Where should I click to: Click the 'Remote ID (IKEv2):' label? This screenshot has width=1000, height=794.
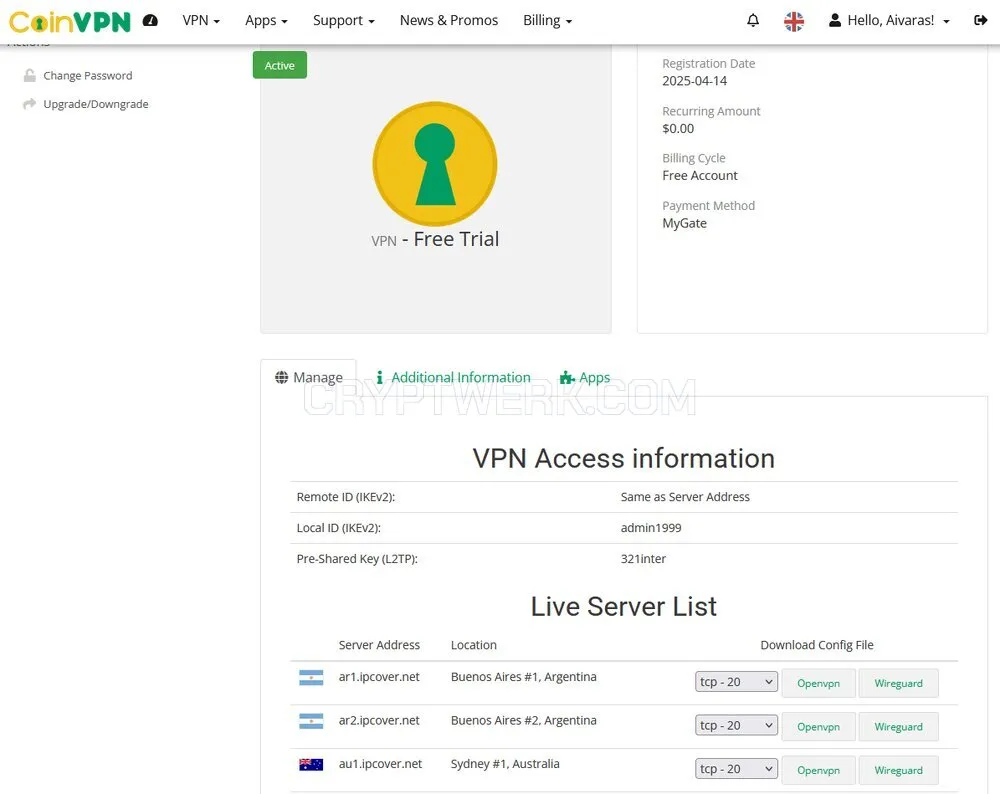346,497
